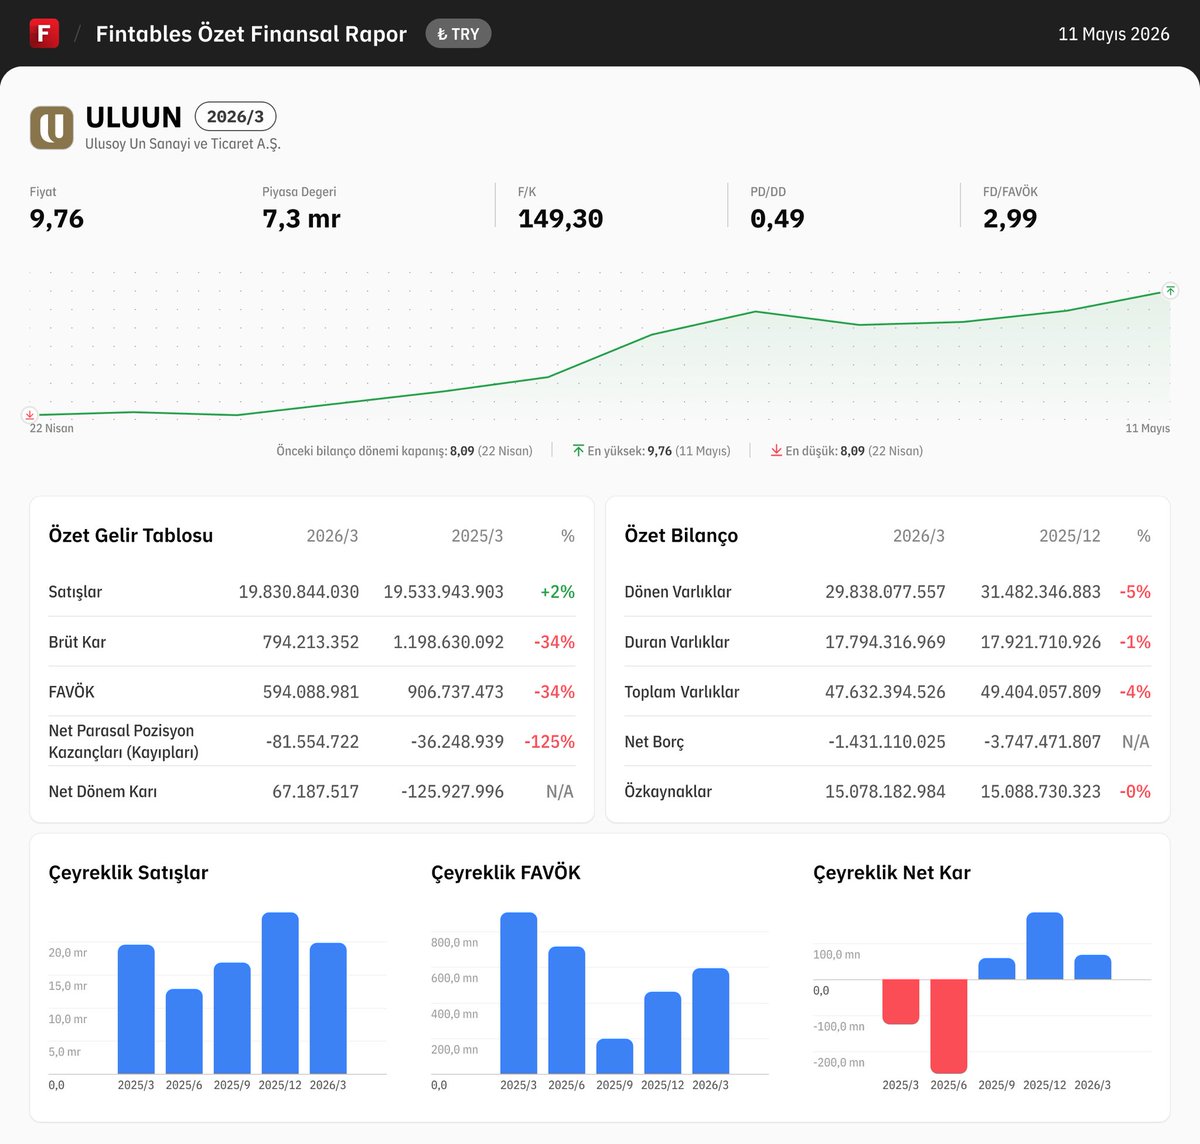Click Brüt Kar value 794.213.352
Image resolution: width=1200 pixels, height=1144 pixels.
(311, 642)
